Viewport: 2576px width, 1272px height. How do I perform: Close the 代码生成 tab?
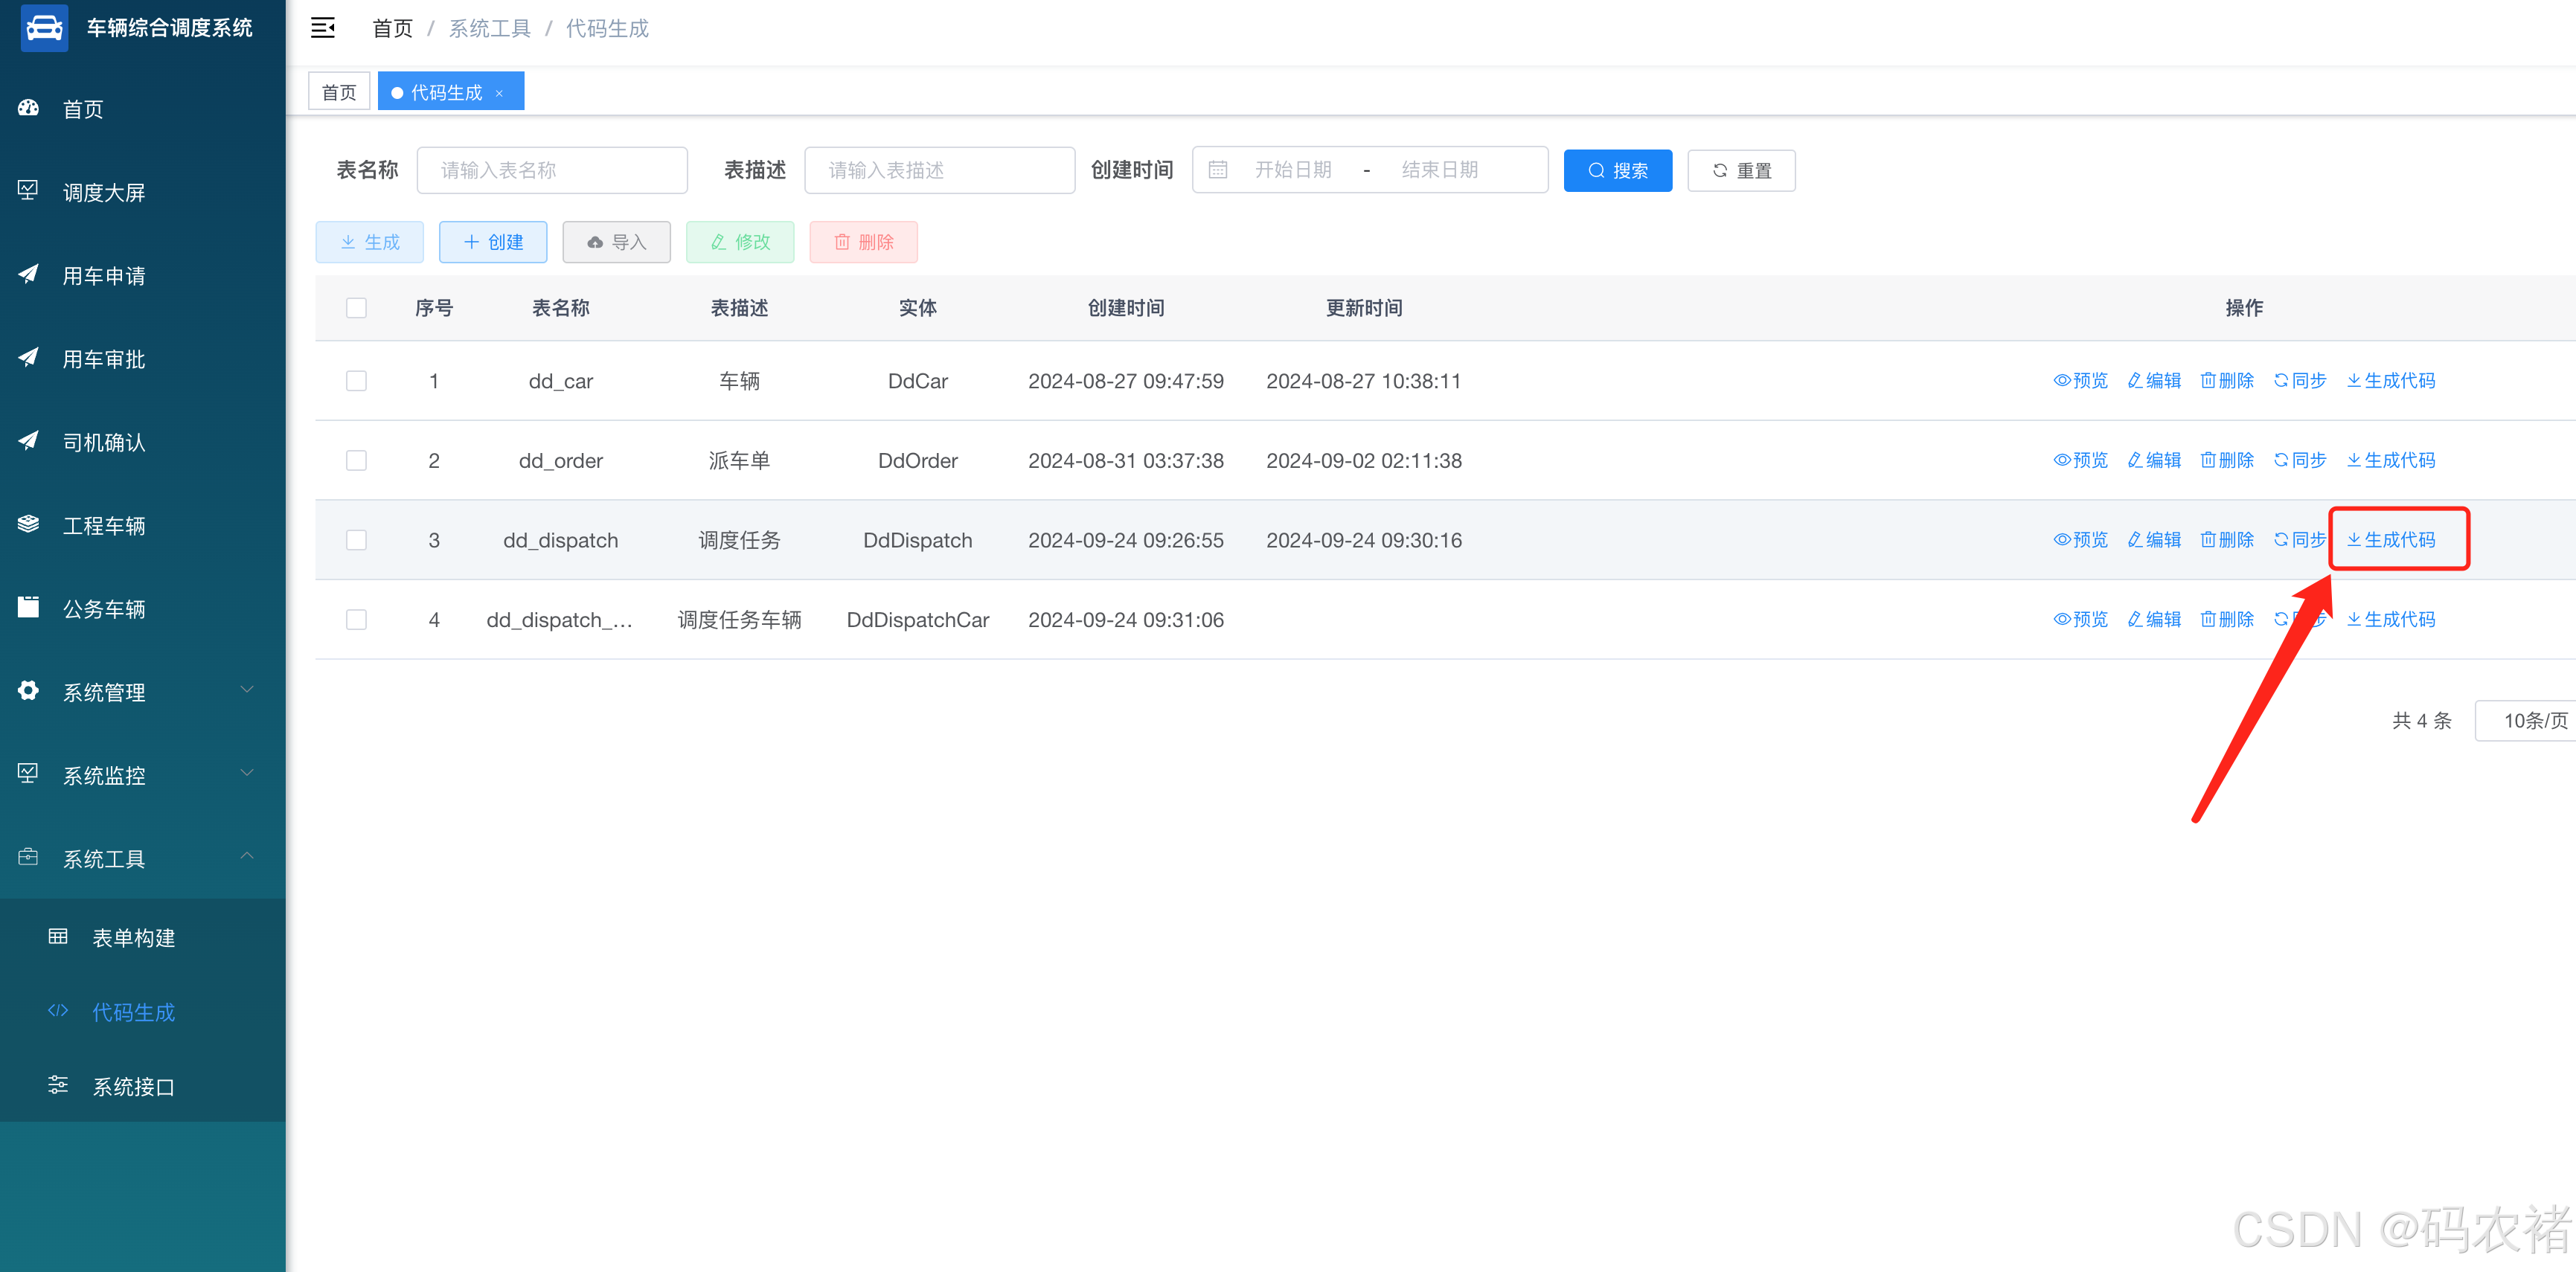coord(499,93)
